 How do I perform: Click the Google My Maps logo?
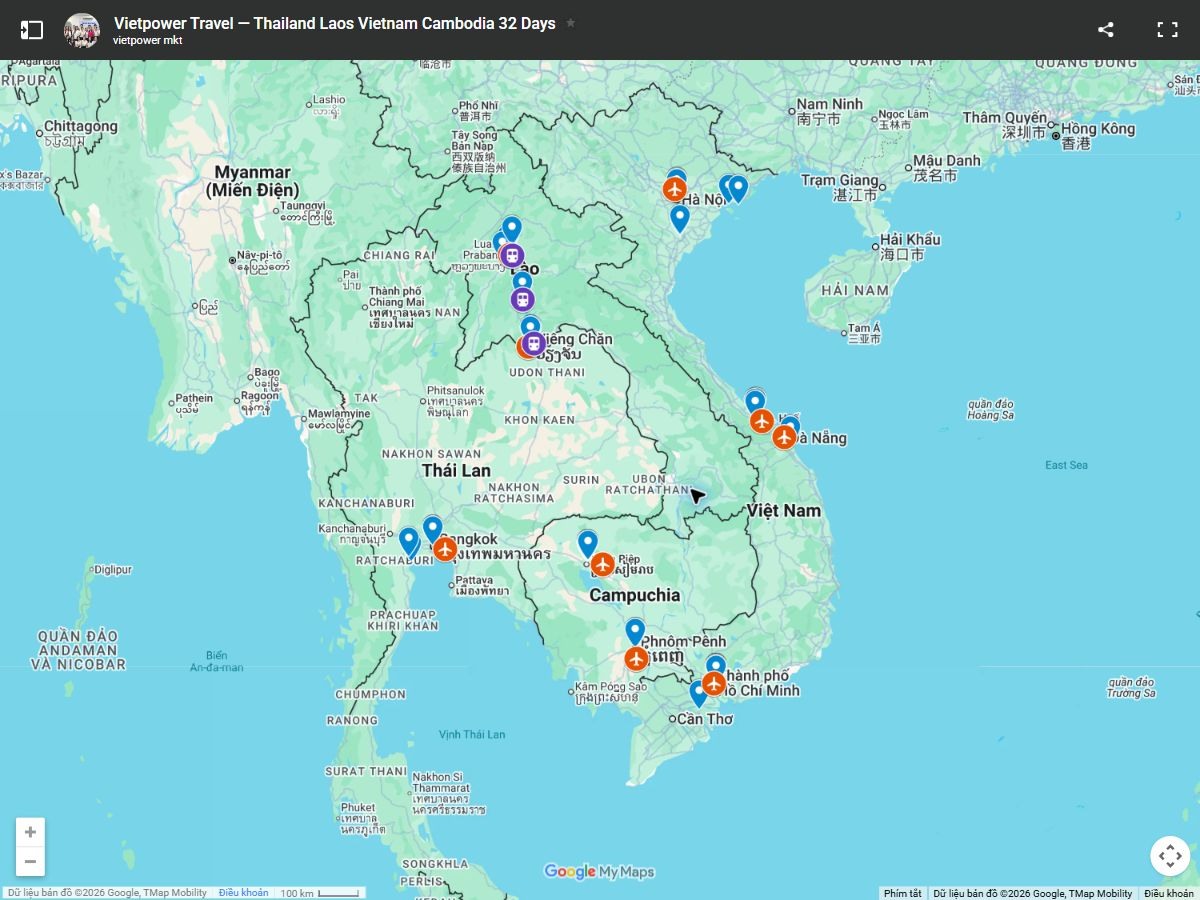click(599, 872)
